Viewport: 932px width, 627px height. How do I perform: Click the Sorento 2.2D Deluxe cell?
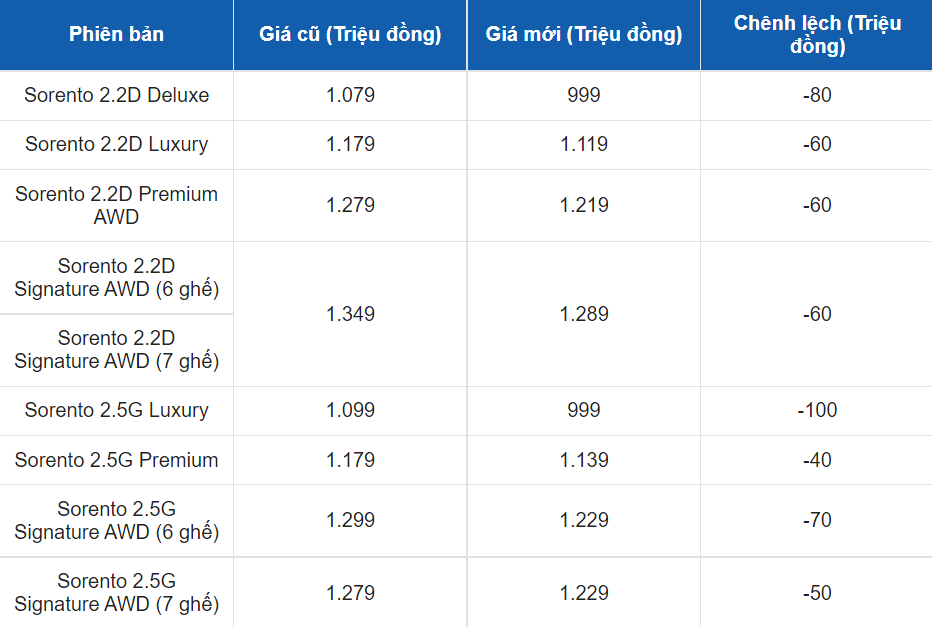[x=116, y=95]
